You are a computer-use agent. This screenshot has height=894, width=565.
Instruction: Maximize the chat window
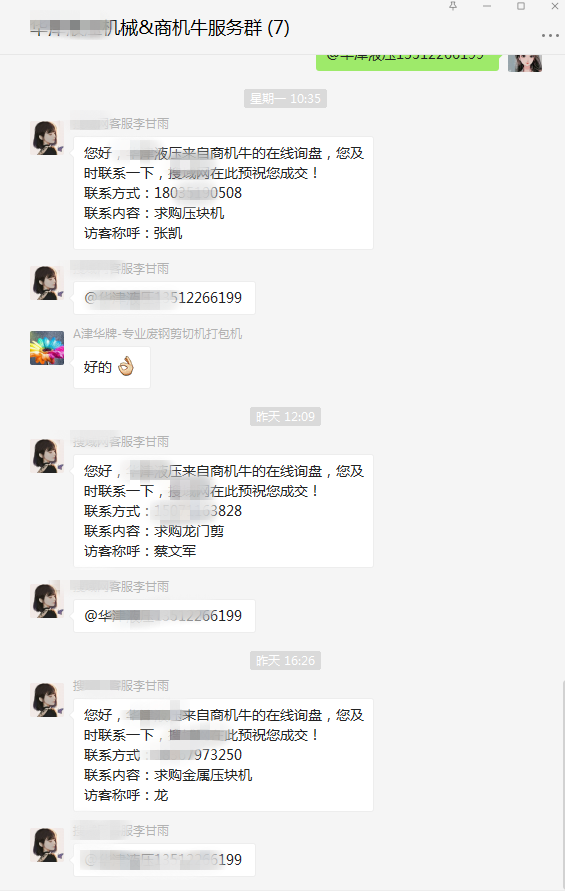[x=521, y=6]
